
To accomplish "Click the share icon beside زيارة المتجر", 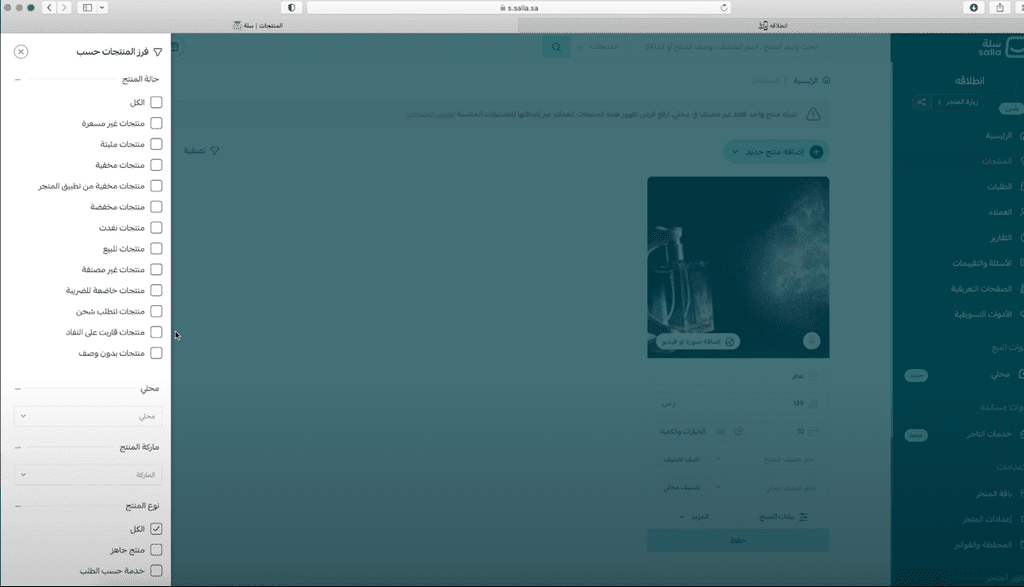I will click(921, 102).
